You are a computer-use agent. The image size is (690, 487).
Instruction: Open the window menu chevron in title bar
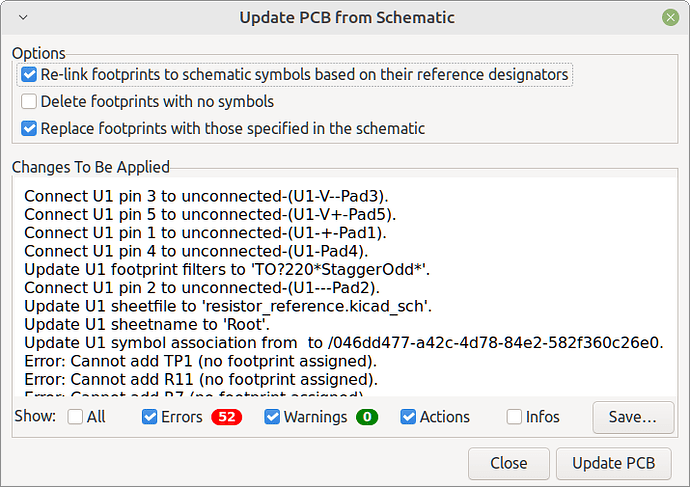pyautogui.click(x=23, y=17)
